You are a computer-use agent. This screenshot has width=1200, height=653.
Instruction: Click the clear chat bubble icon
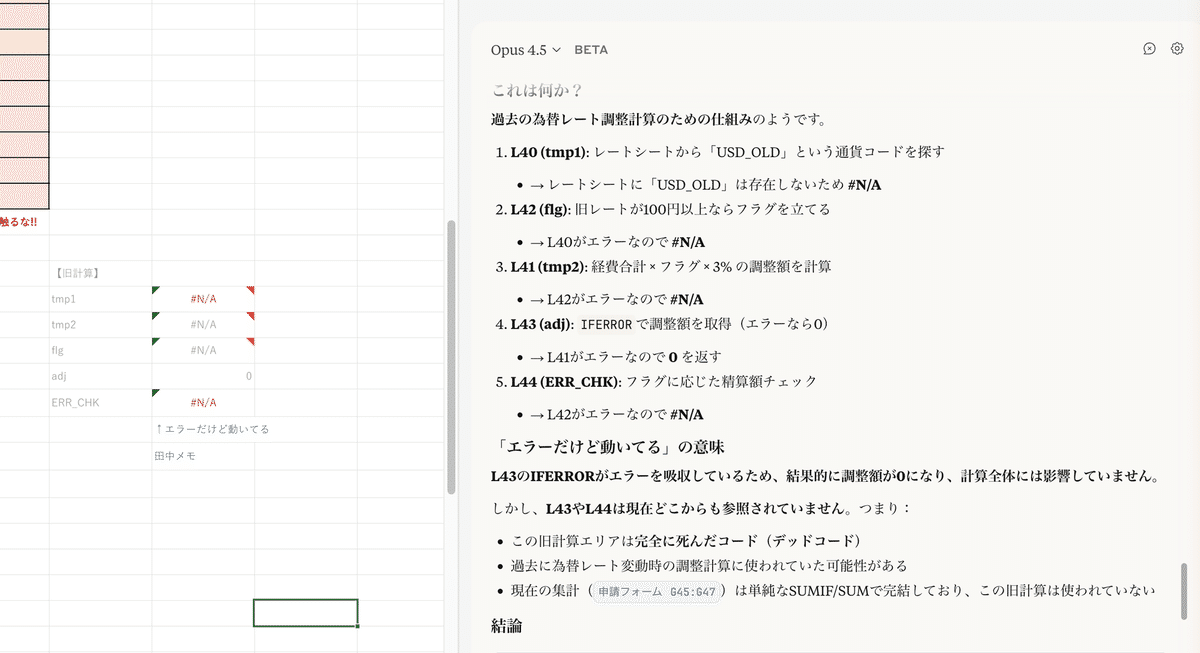tap(1149, 49)
